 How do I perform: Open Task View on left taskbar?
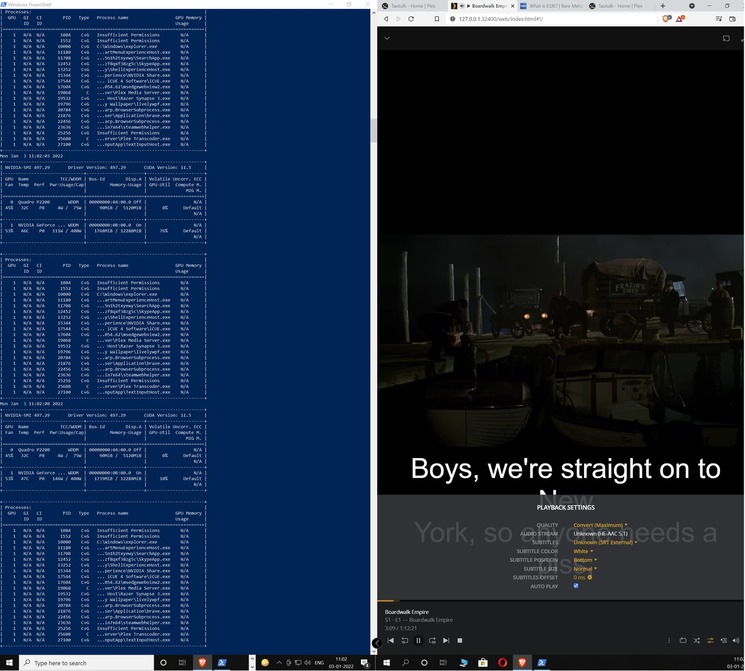(x=182, y=662)
